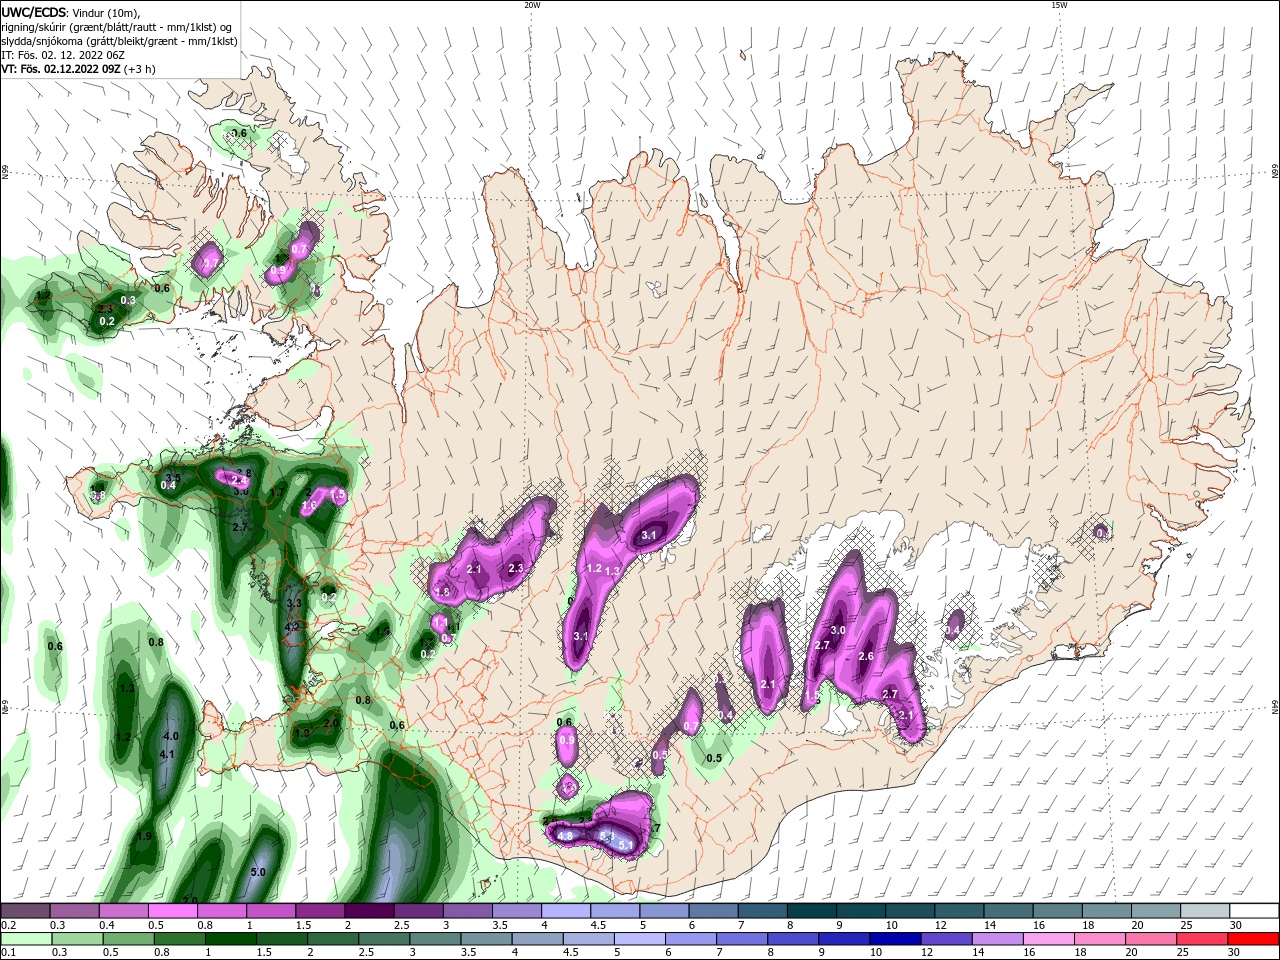Click the '1.8' snow value on the map
Screen dimensions: 1280x960
[443, 592]
